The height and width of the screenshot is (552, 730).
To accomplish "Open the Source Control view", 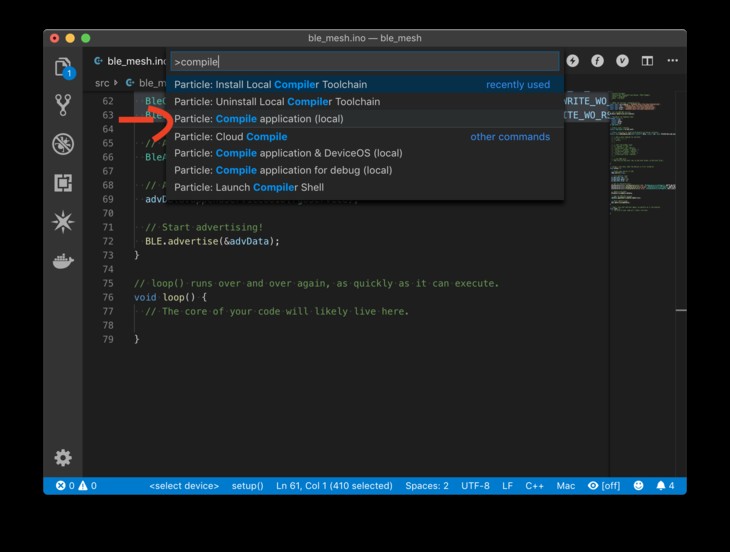I will 63,104.
